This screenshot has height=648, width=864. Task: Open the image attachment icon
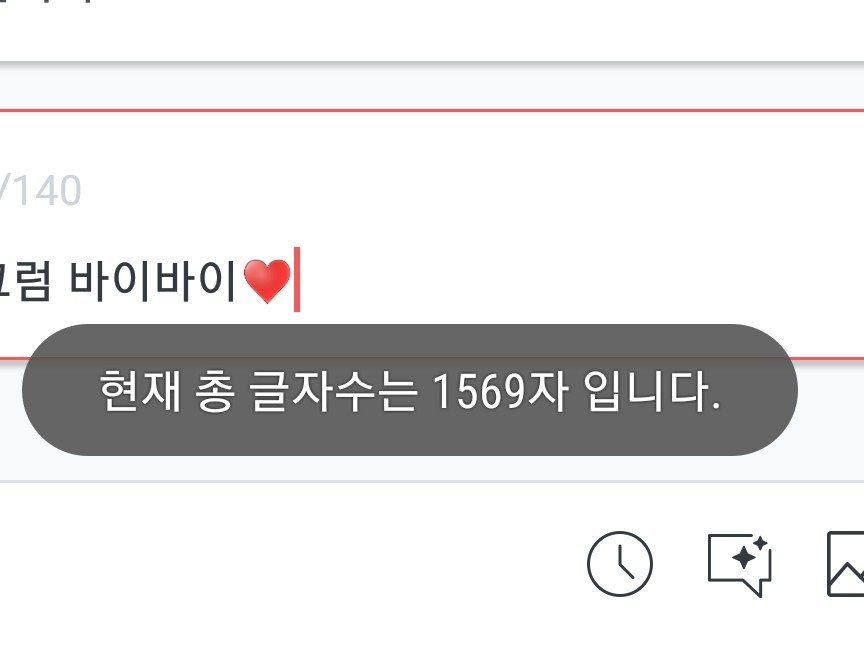(846, 564)
